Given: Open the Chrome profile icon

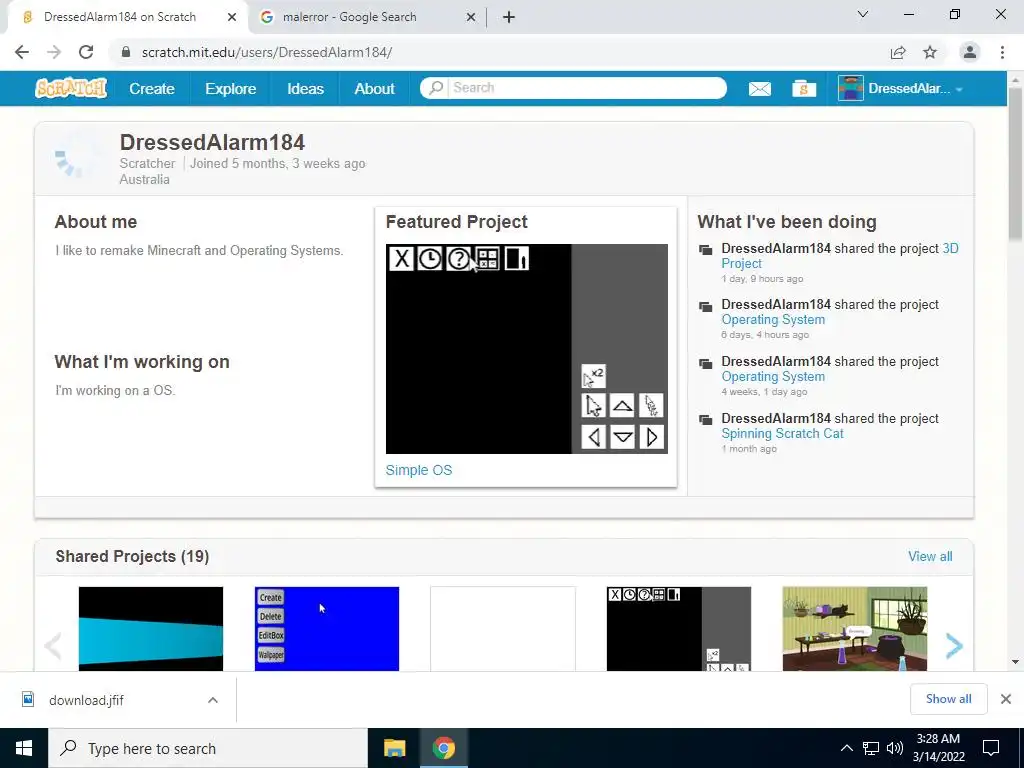Looking at the screenshot, I should coord(970,52).
